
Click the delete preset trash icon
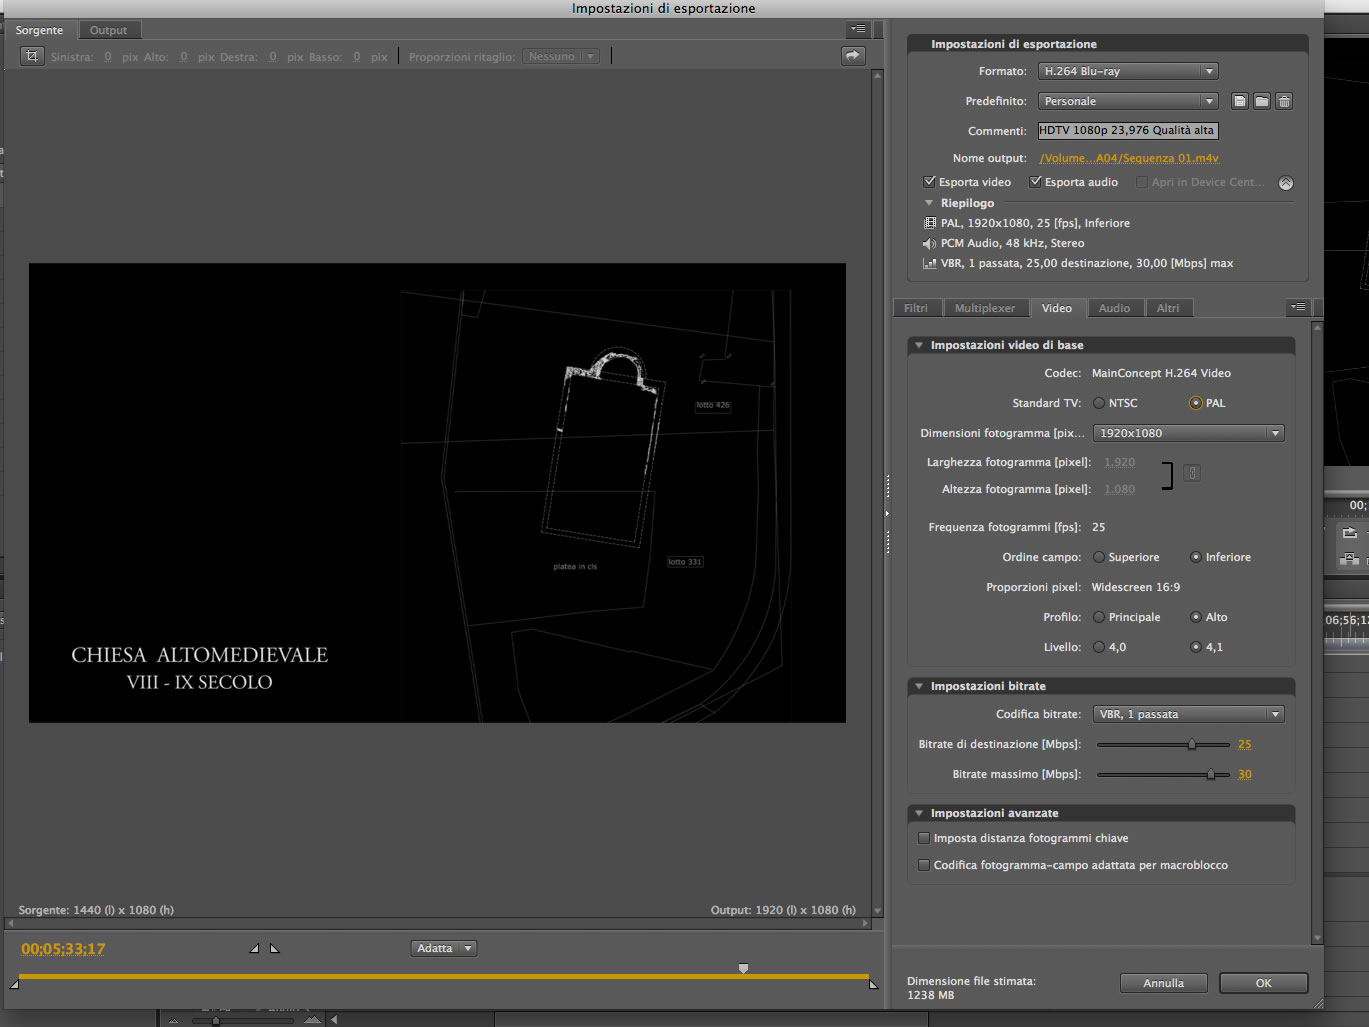tap(1285, 101)
